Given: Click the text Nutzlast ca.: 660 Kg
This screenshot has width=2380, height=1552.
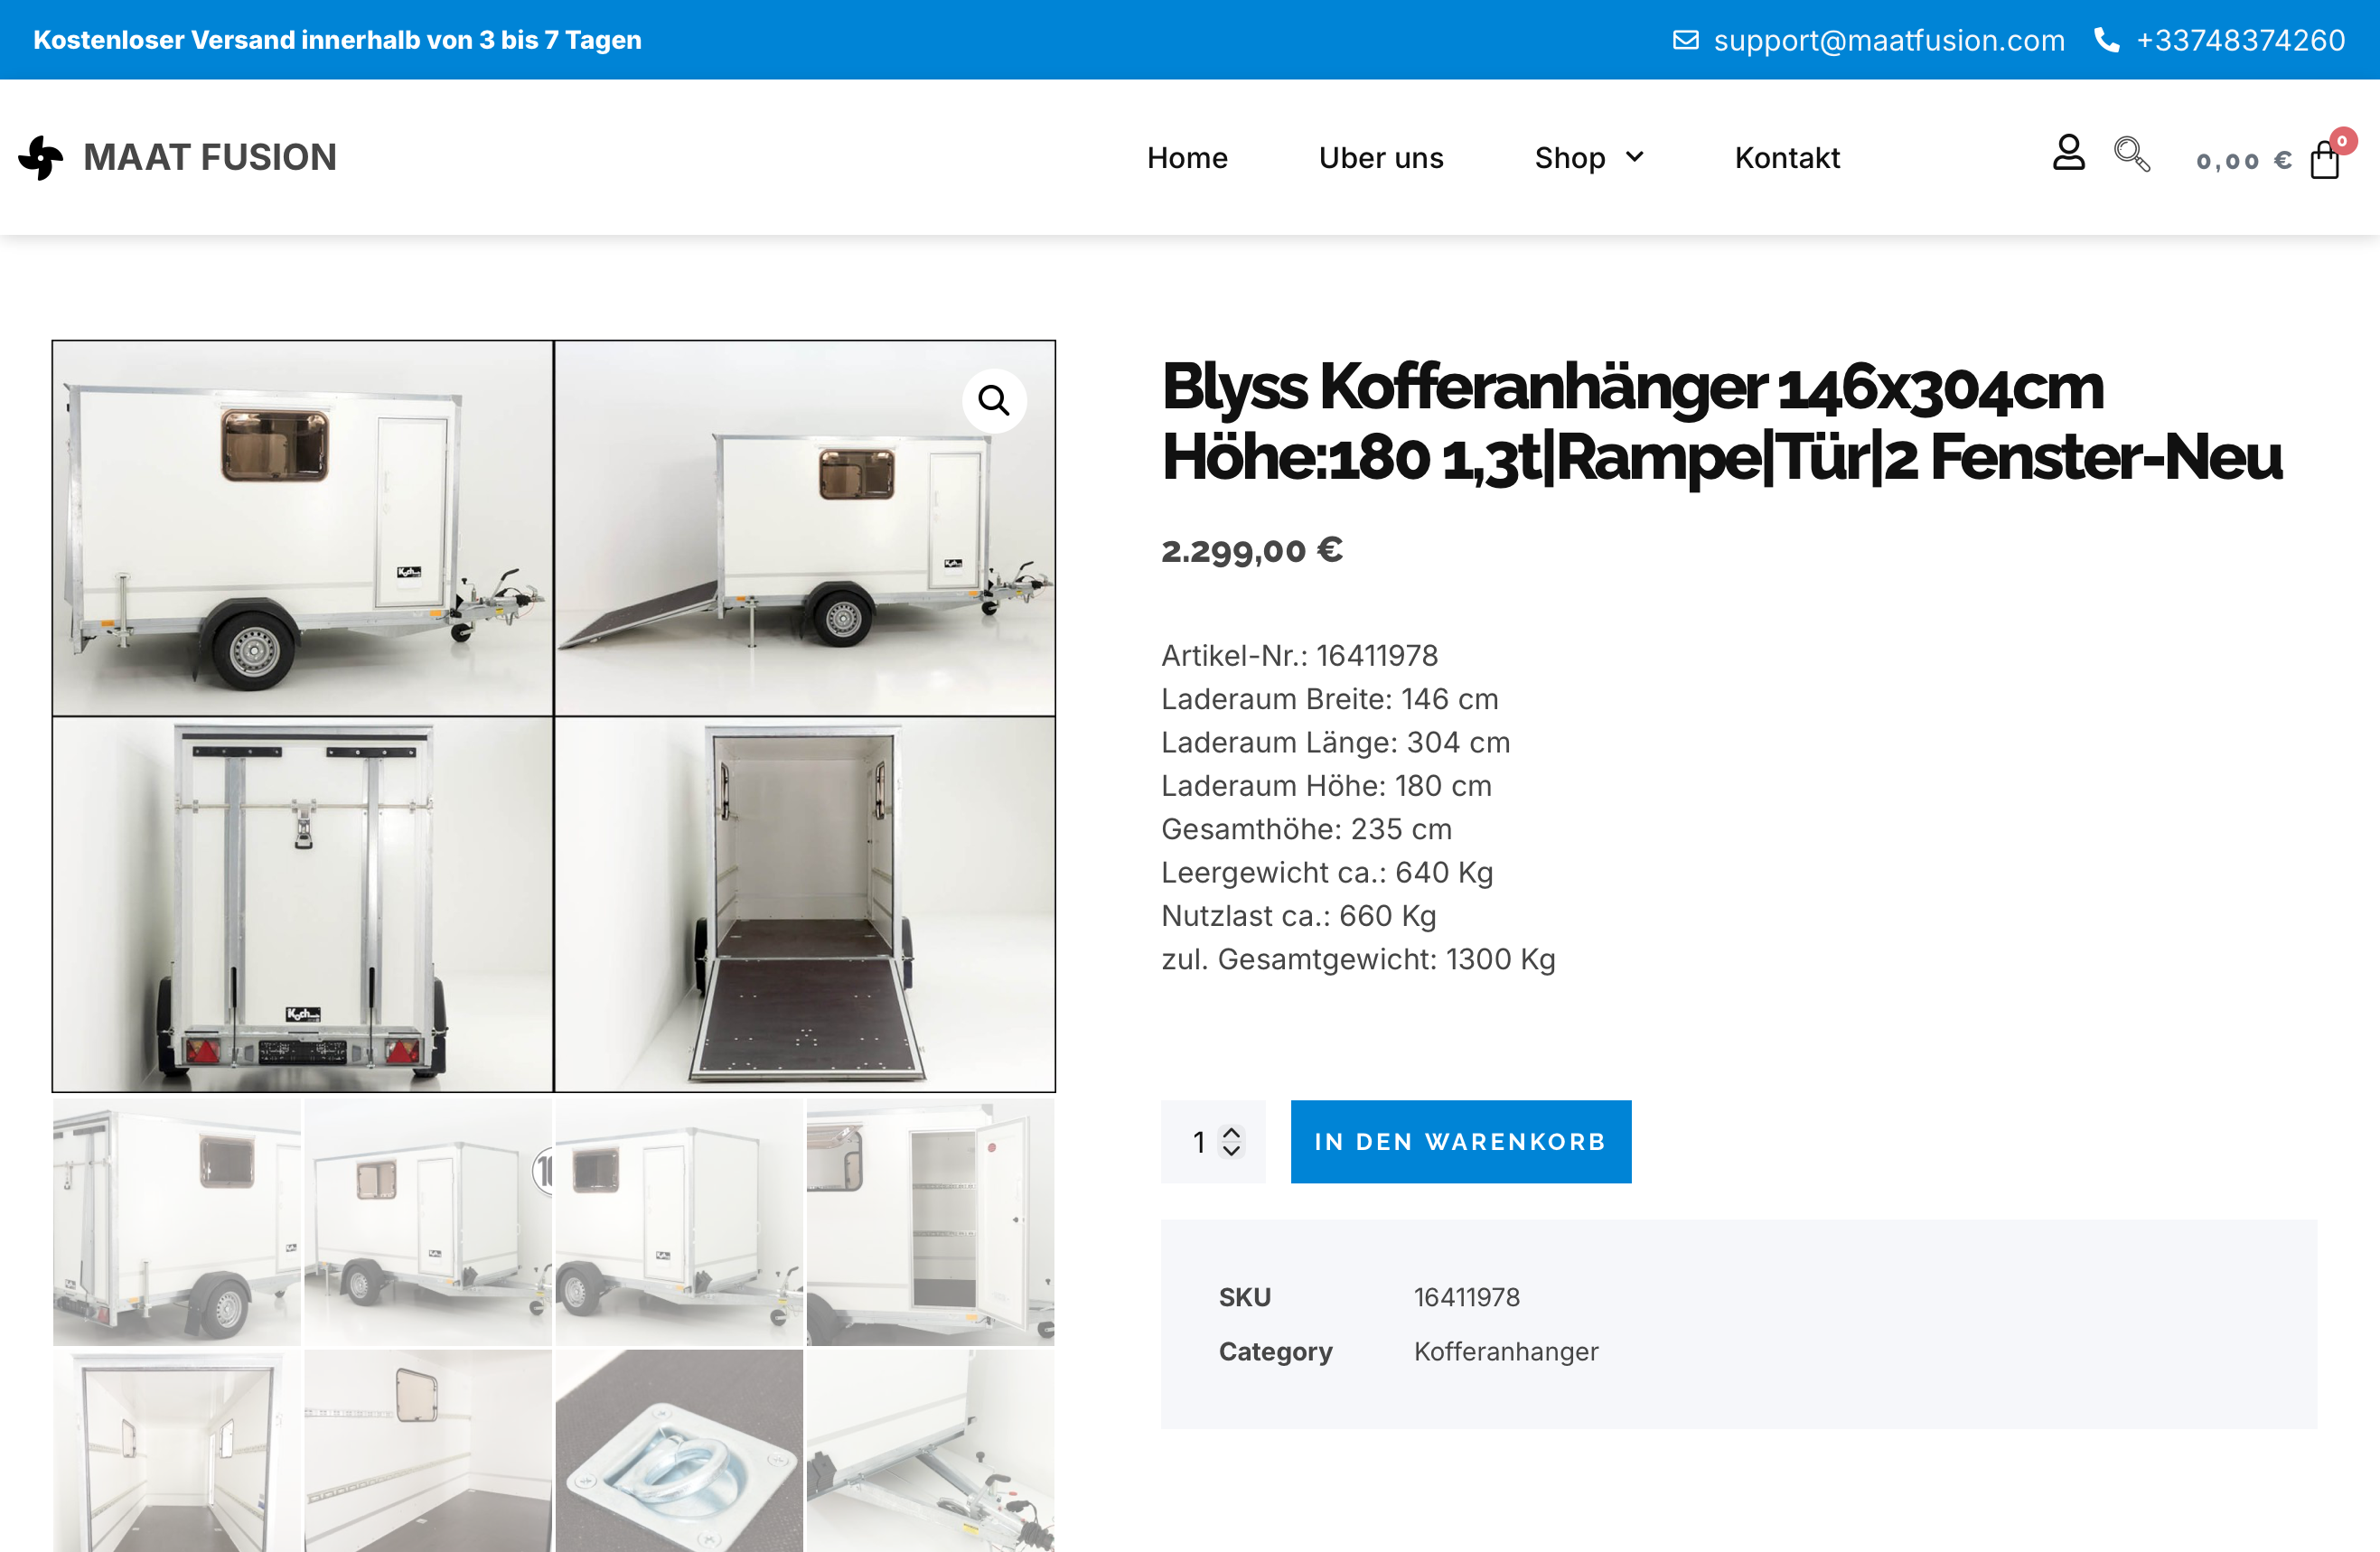Looking at the screenshot, I should coord(1299,916).
